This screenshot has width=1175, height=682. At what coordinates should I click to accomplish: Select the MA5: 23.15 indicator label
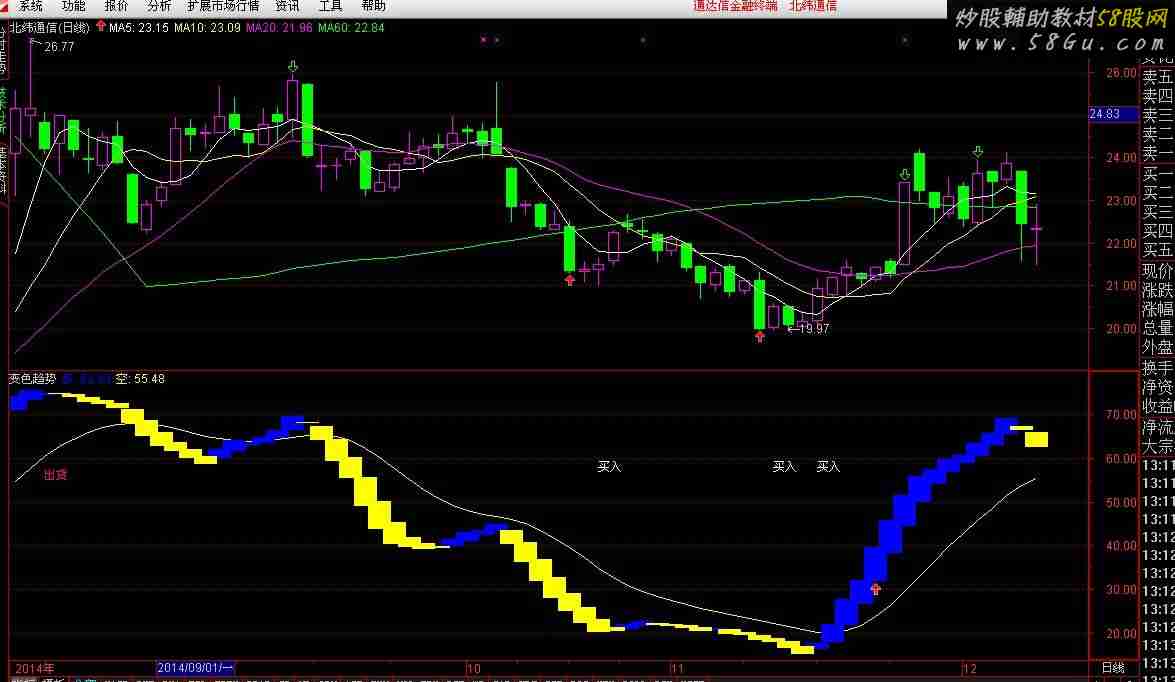click(139, 28)
